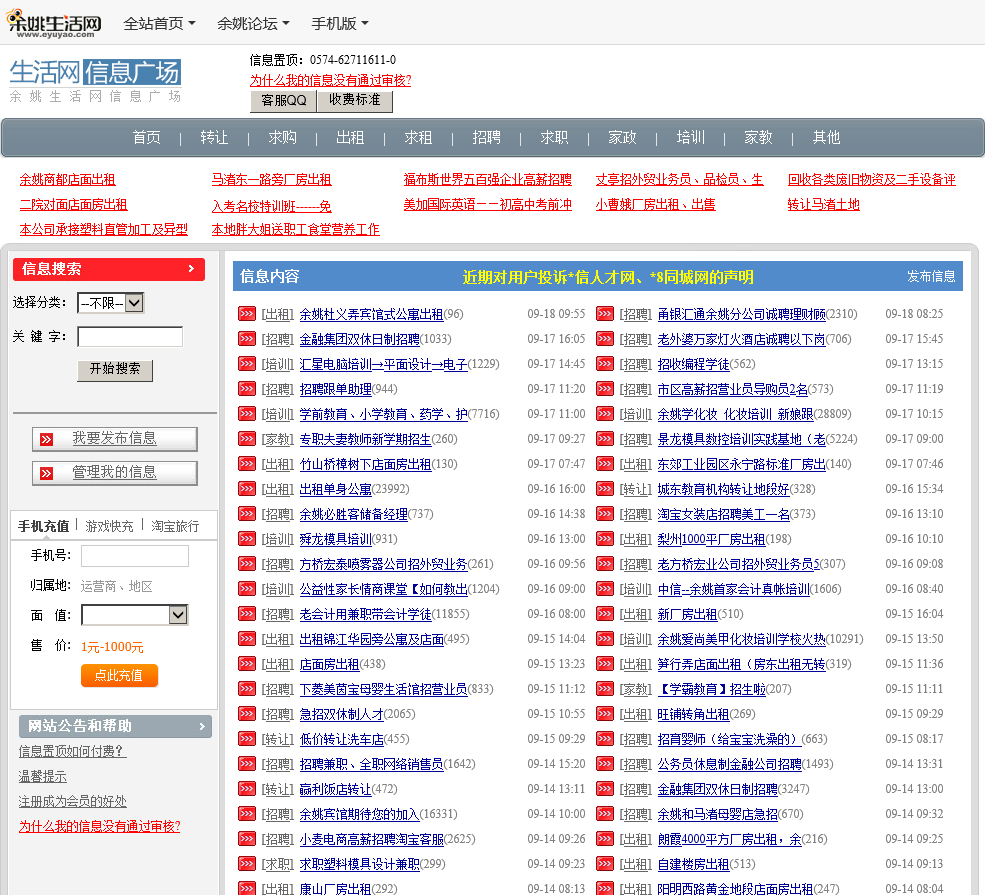The image size is (985, 895).
Task: Go to 首页 in navigation bar
Action: point(146,138)
